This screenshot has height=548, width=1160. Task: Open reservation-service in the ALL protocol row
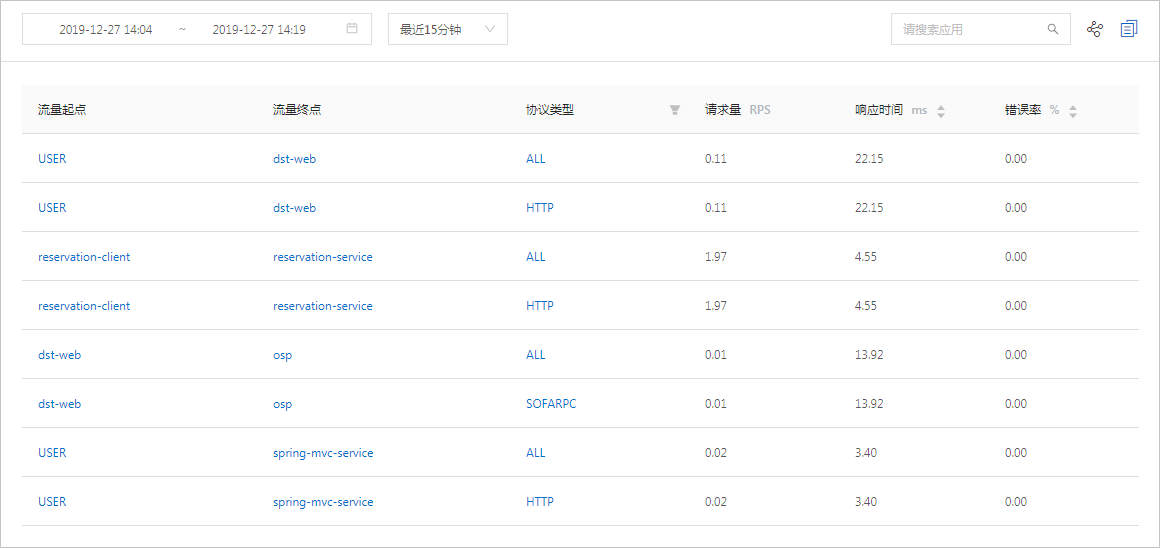(323, 257)
